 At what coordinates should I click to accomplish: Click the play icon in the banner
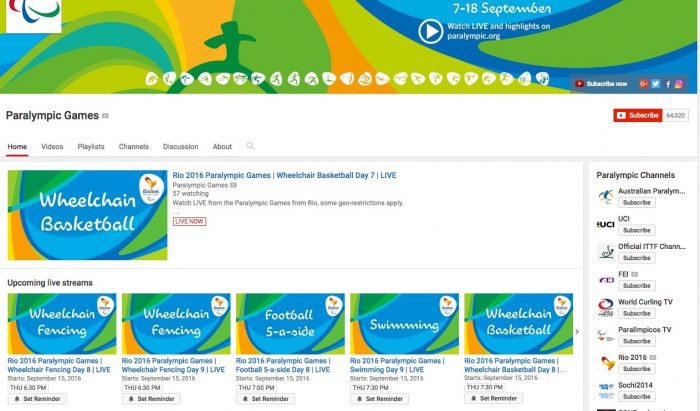(x=430, y=31)
